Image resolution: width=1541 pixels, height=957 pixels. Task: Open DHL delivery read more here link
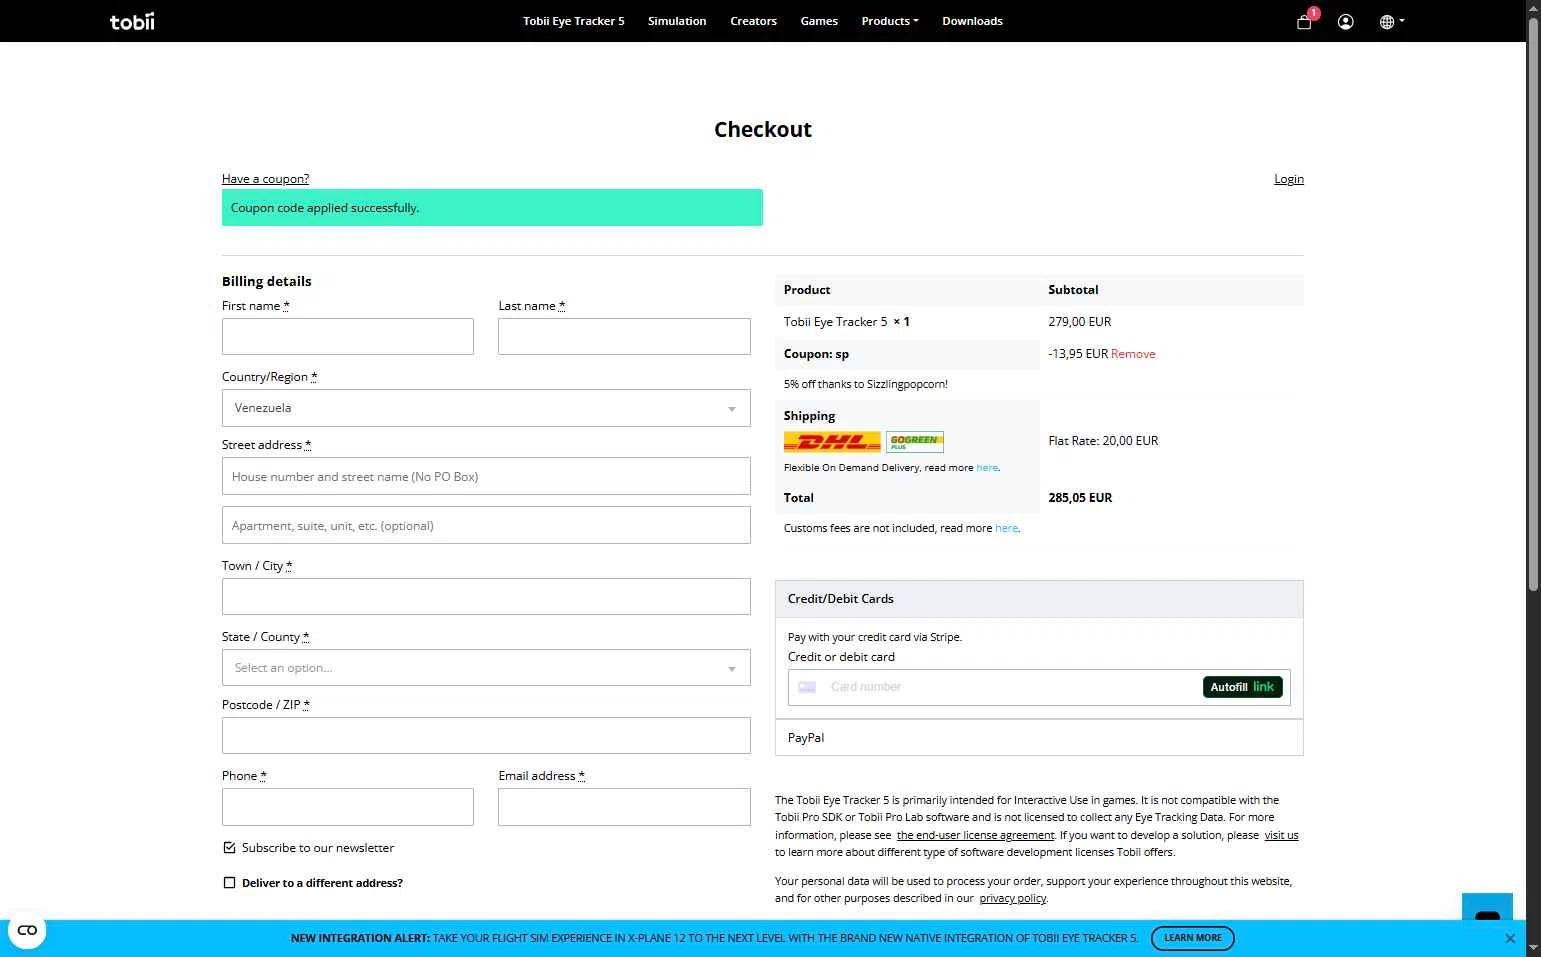coord(987,468)
